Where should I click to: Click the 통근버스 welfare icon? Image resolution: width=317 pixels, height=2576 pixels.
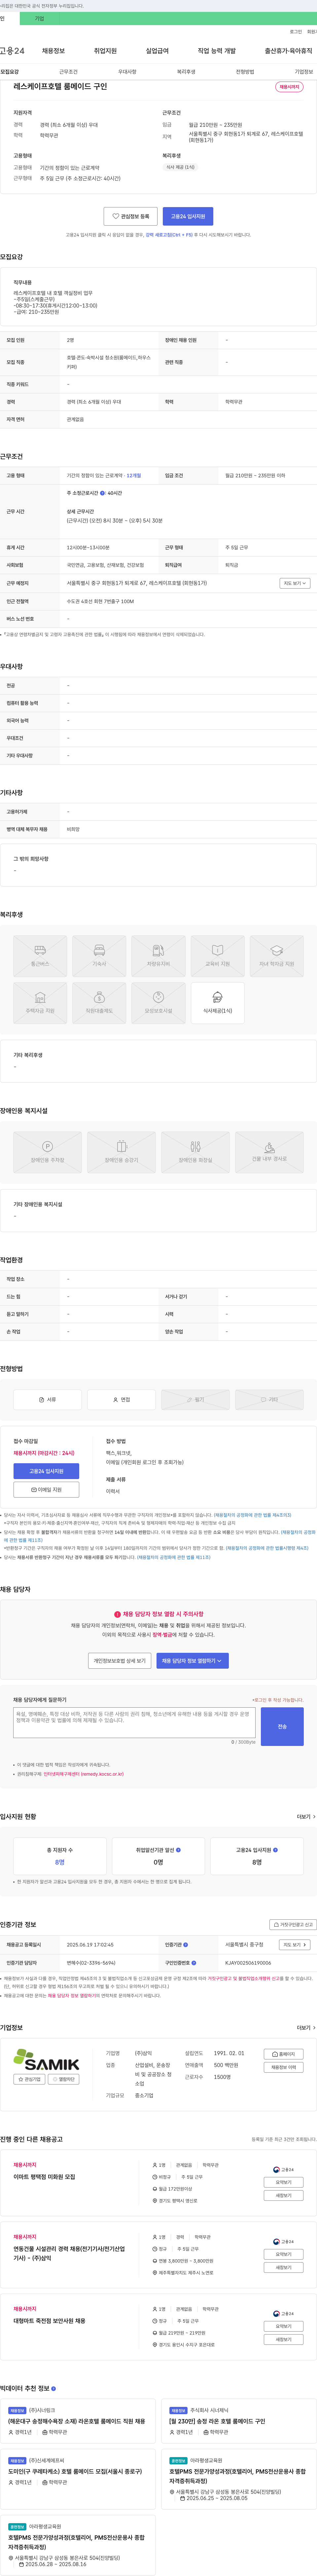pyautogui.click(x=40, y=956)
